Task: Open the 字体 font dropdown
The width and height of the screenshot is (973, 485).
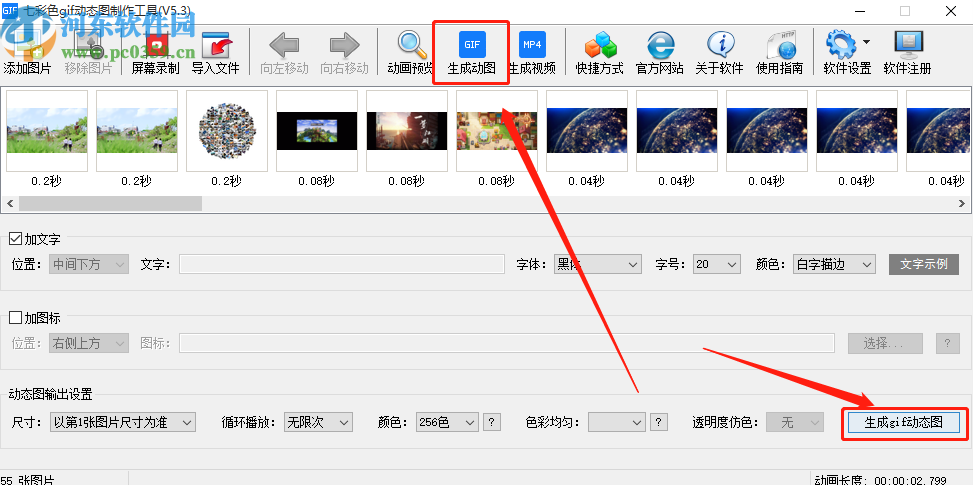Action: 598,264
